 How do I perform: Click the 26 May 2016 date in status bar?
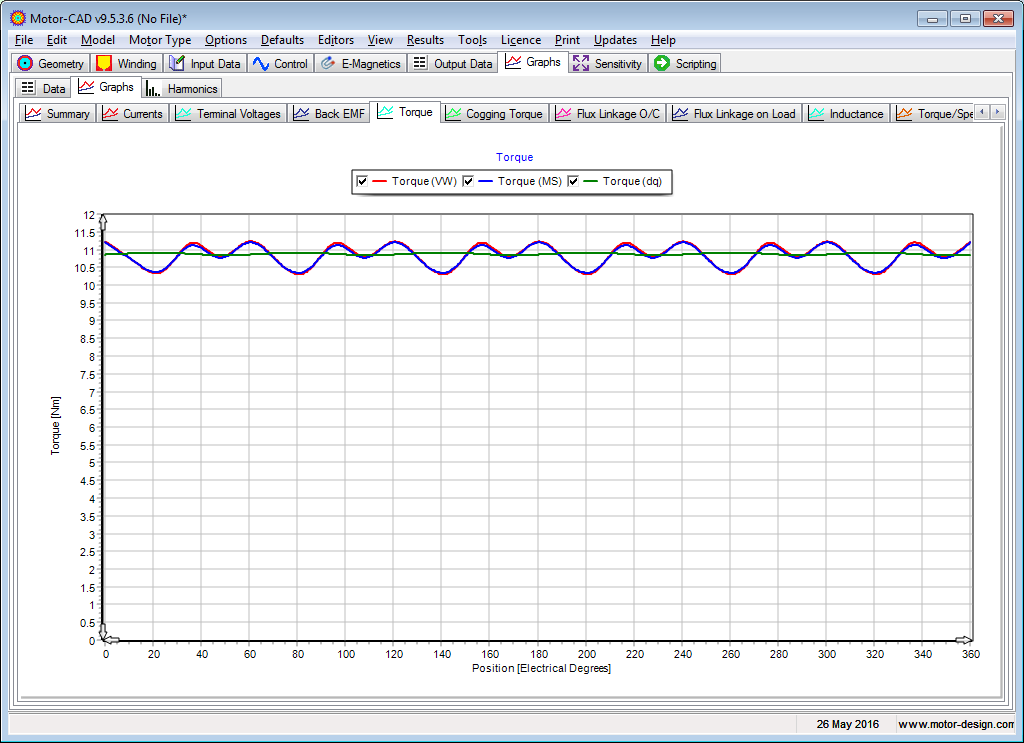(x=848, y=724)
